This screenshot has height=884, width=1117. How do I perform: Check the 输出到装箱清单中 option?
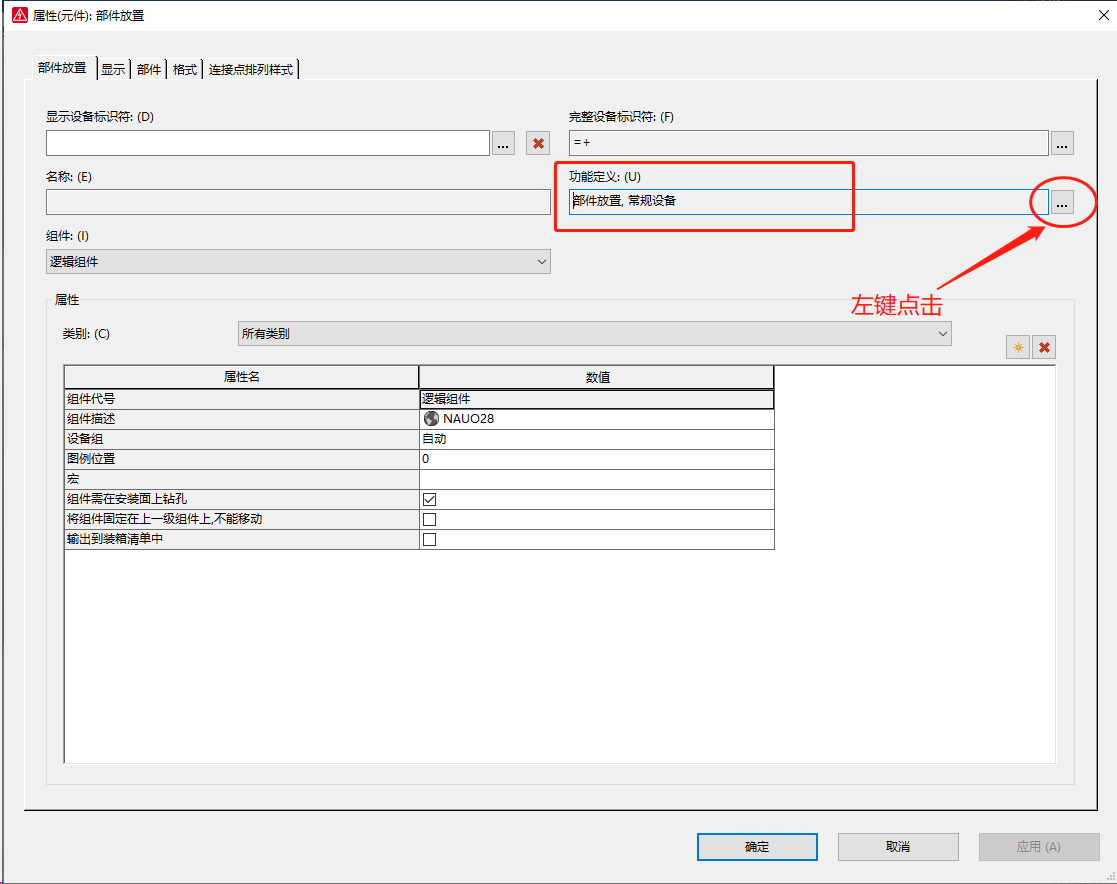pos(429,538)
